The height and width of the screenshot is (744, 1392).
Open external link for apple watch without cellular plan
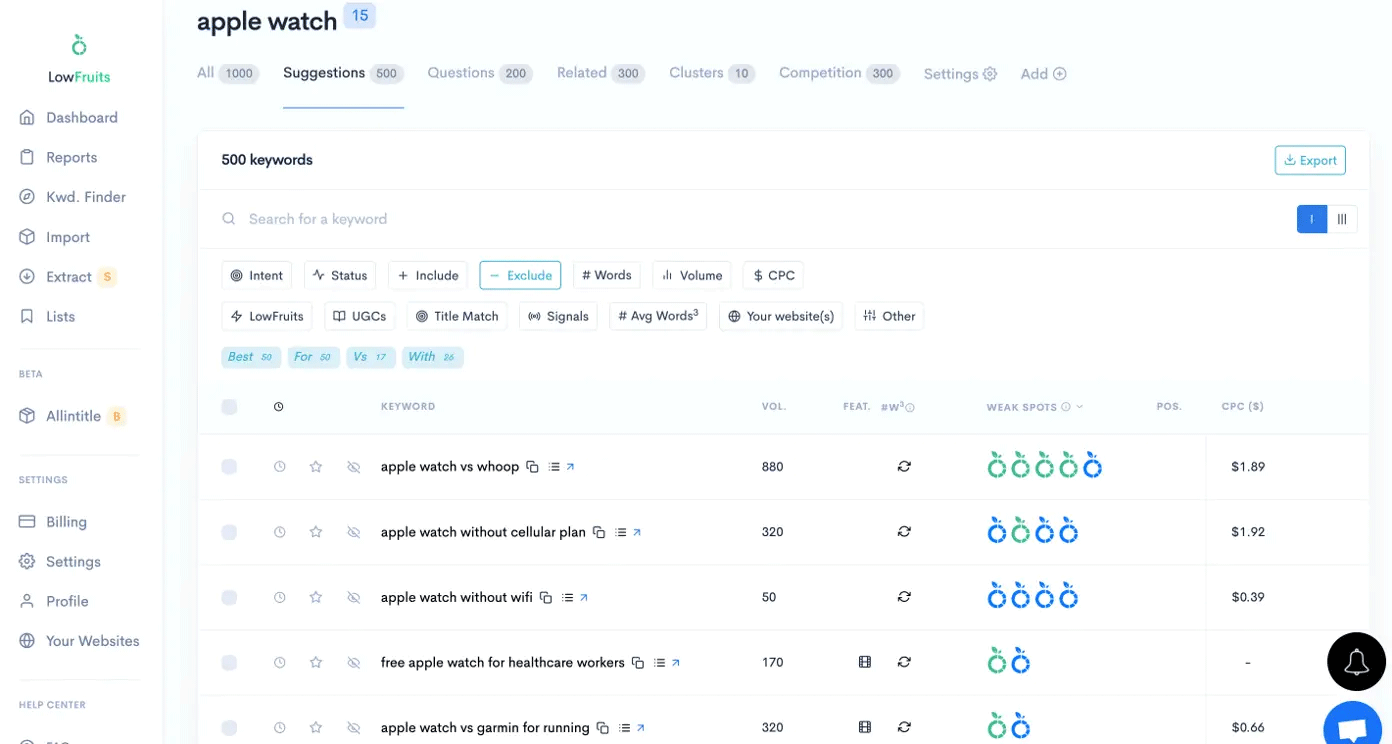637,532
